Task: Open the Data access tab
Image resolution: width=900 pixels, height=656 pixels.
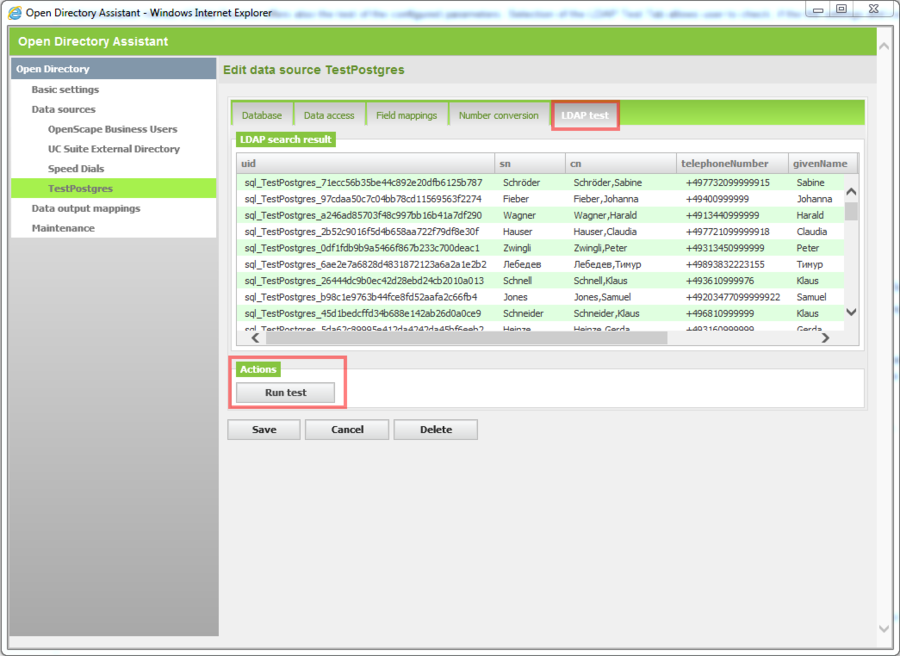Action: click(x=329, y=115)
